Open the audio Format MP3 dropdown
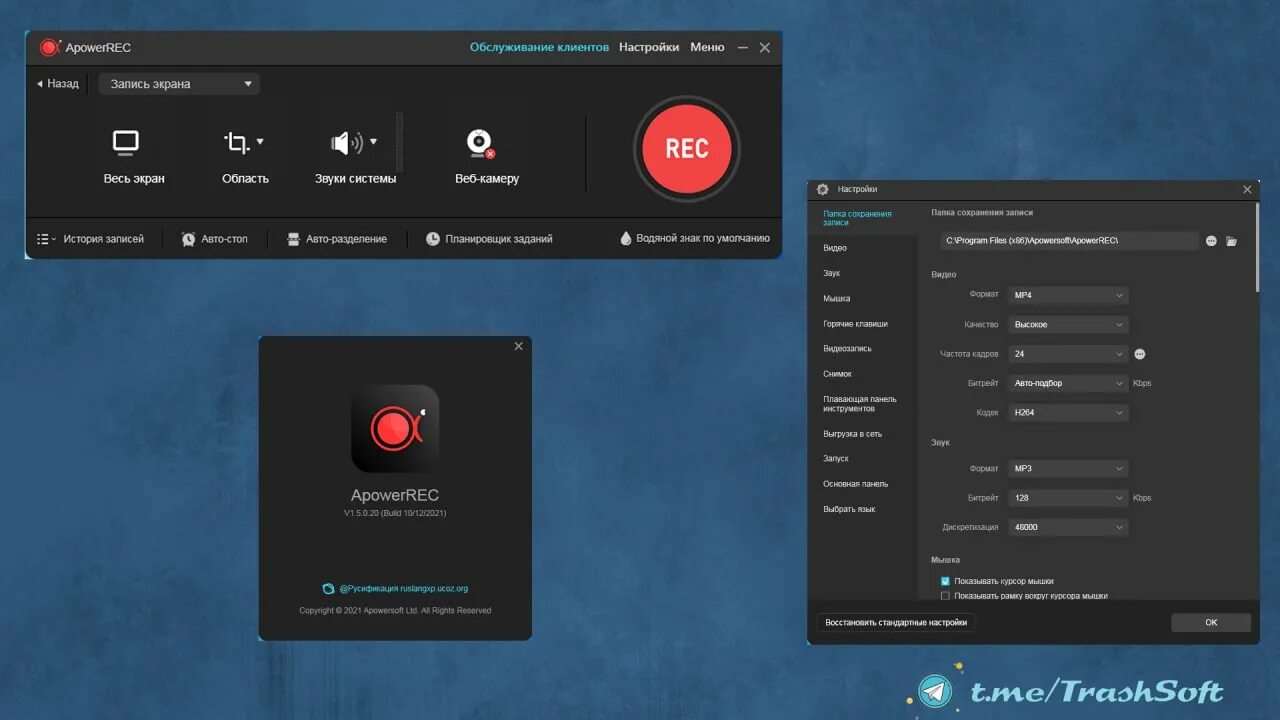 [x=1068, y=468]
